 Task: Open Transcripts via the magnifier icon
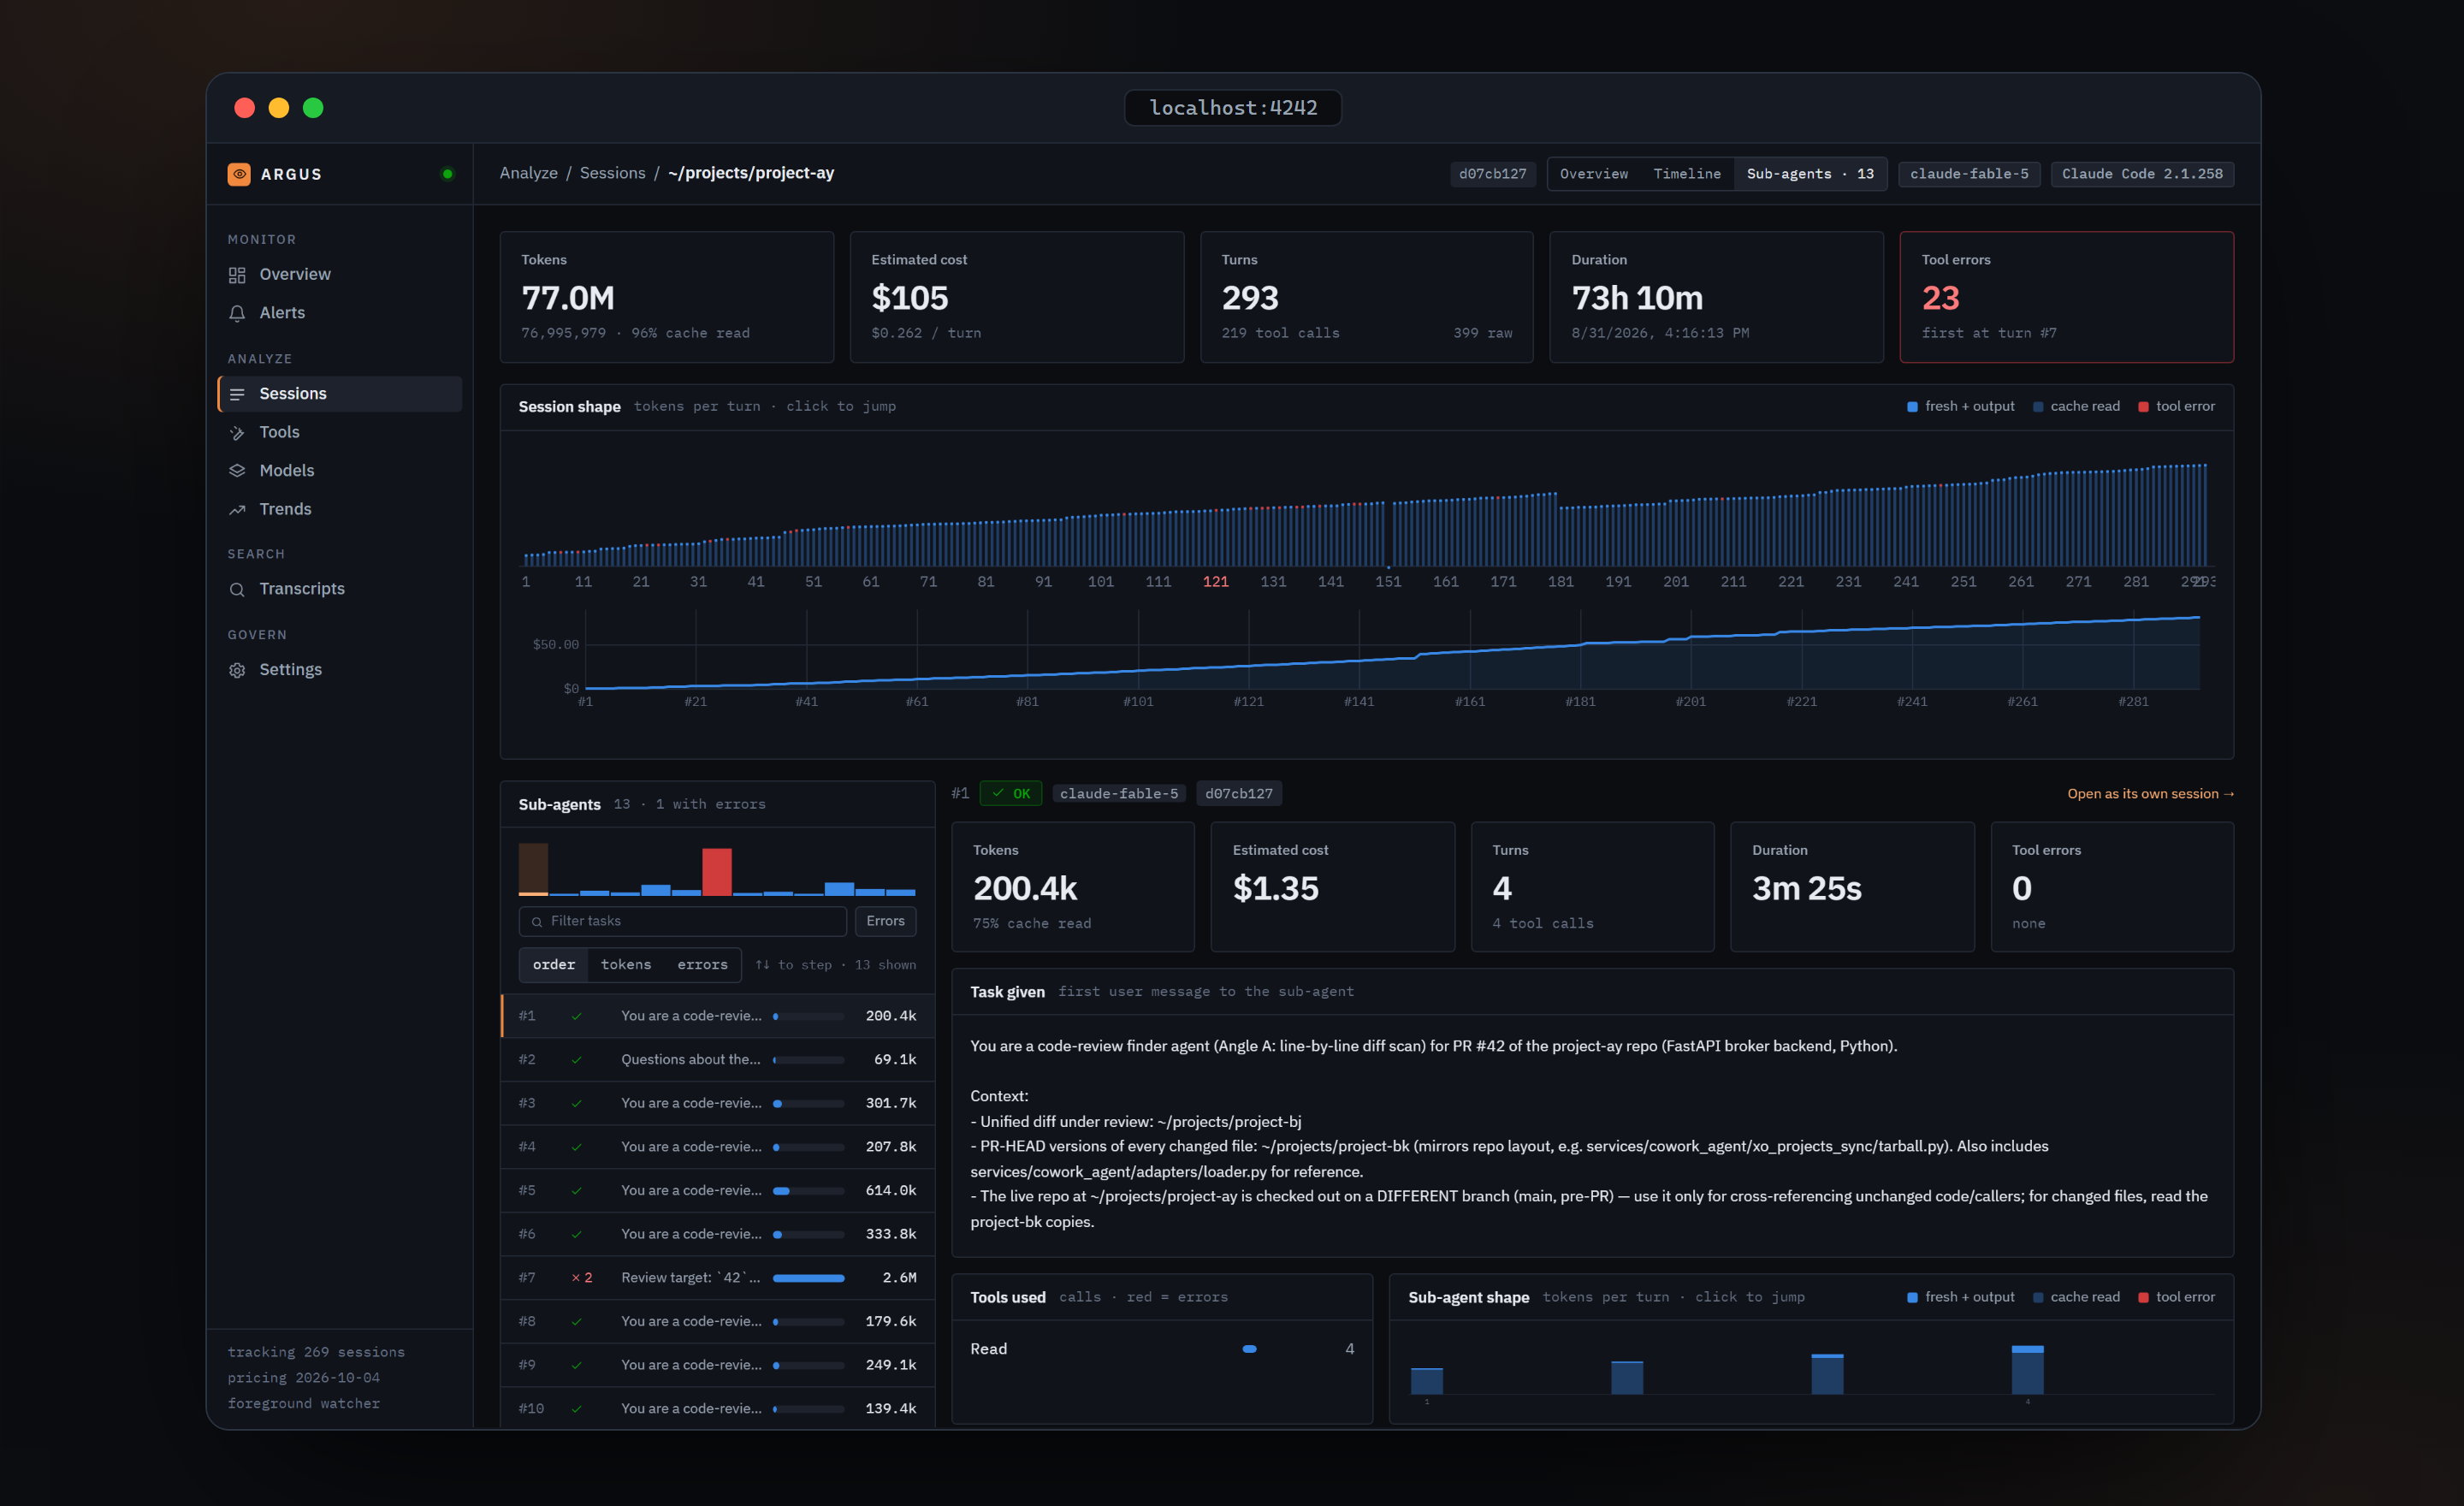[x=237, y=590]
